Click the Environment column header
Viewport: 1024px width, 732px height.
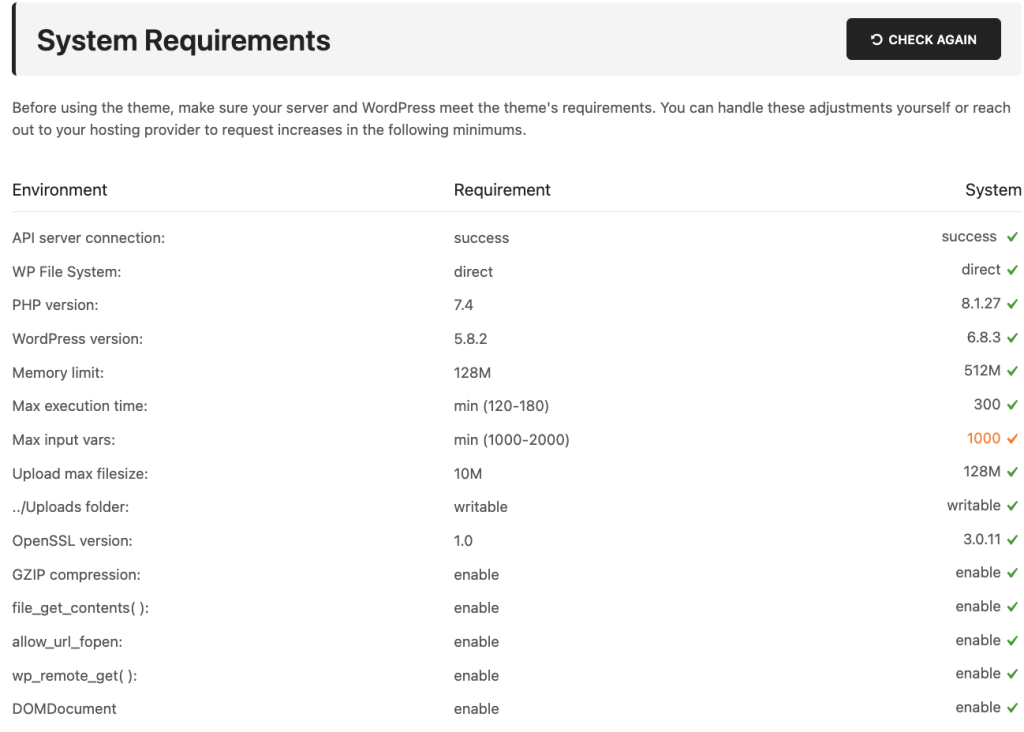60,190
